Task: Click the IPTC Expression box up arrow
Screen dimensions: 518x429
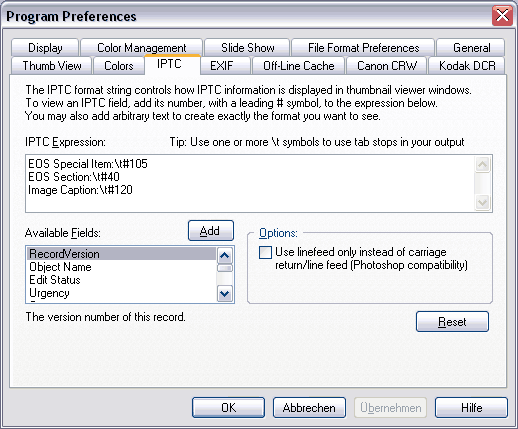Action: coord(482,164)
